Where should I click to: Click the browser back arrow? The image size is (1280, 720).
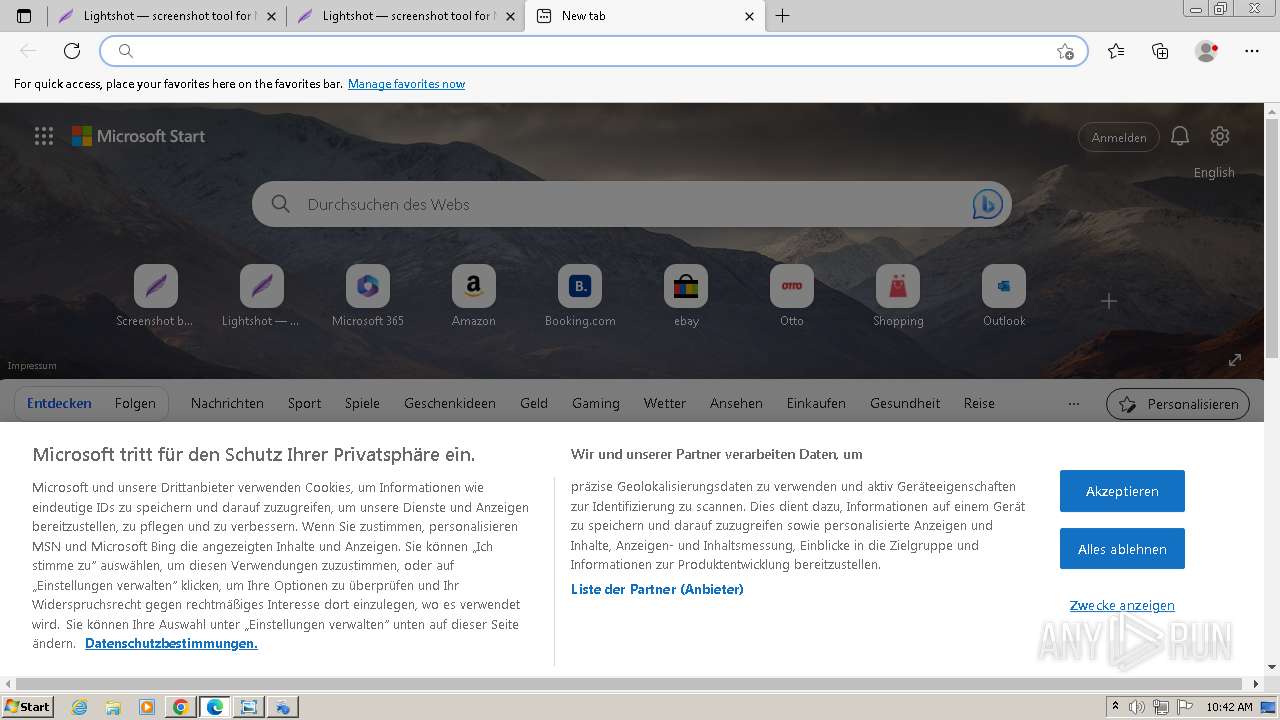(x=28, y=51)
